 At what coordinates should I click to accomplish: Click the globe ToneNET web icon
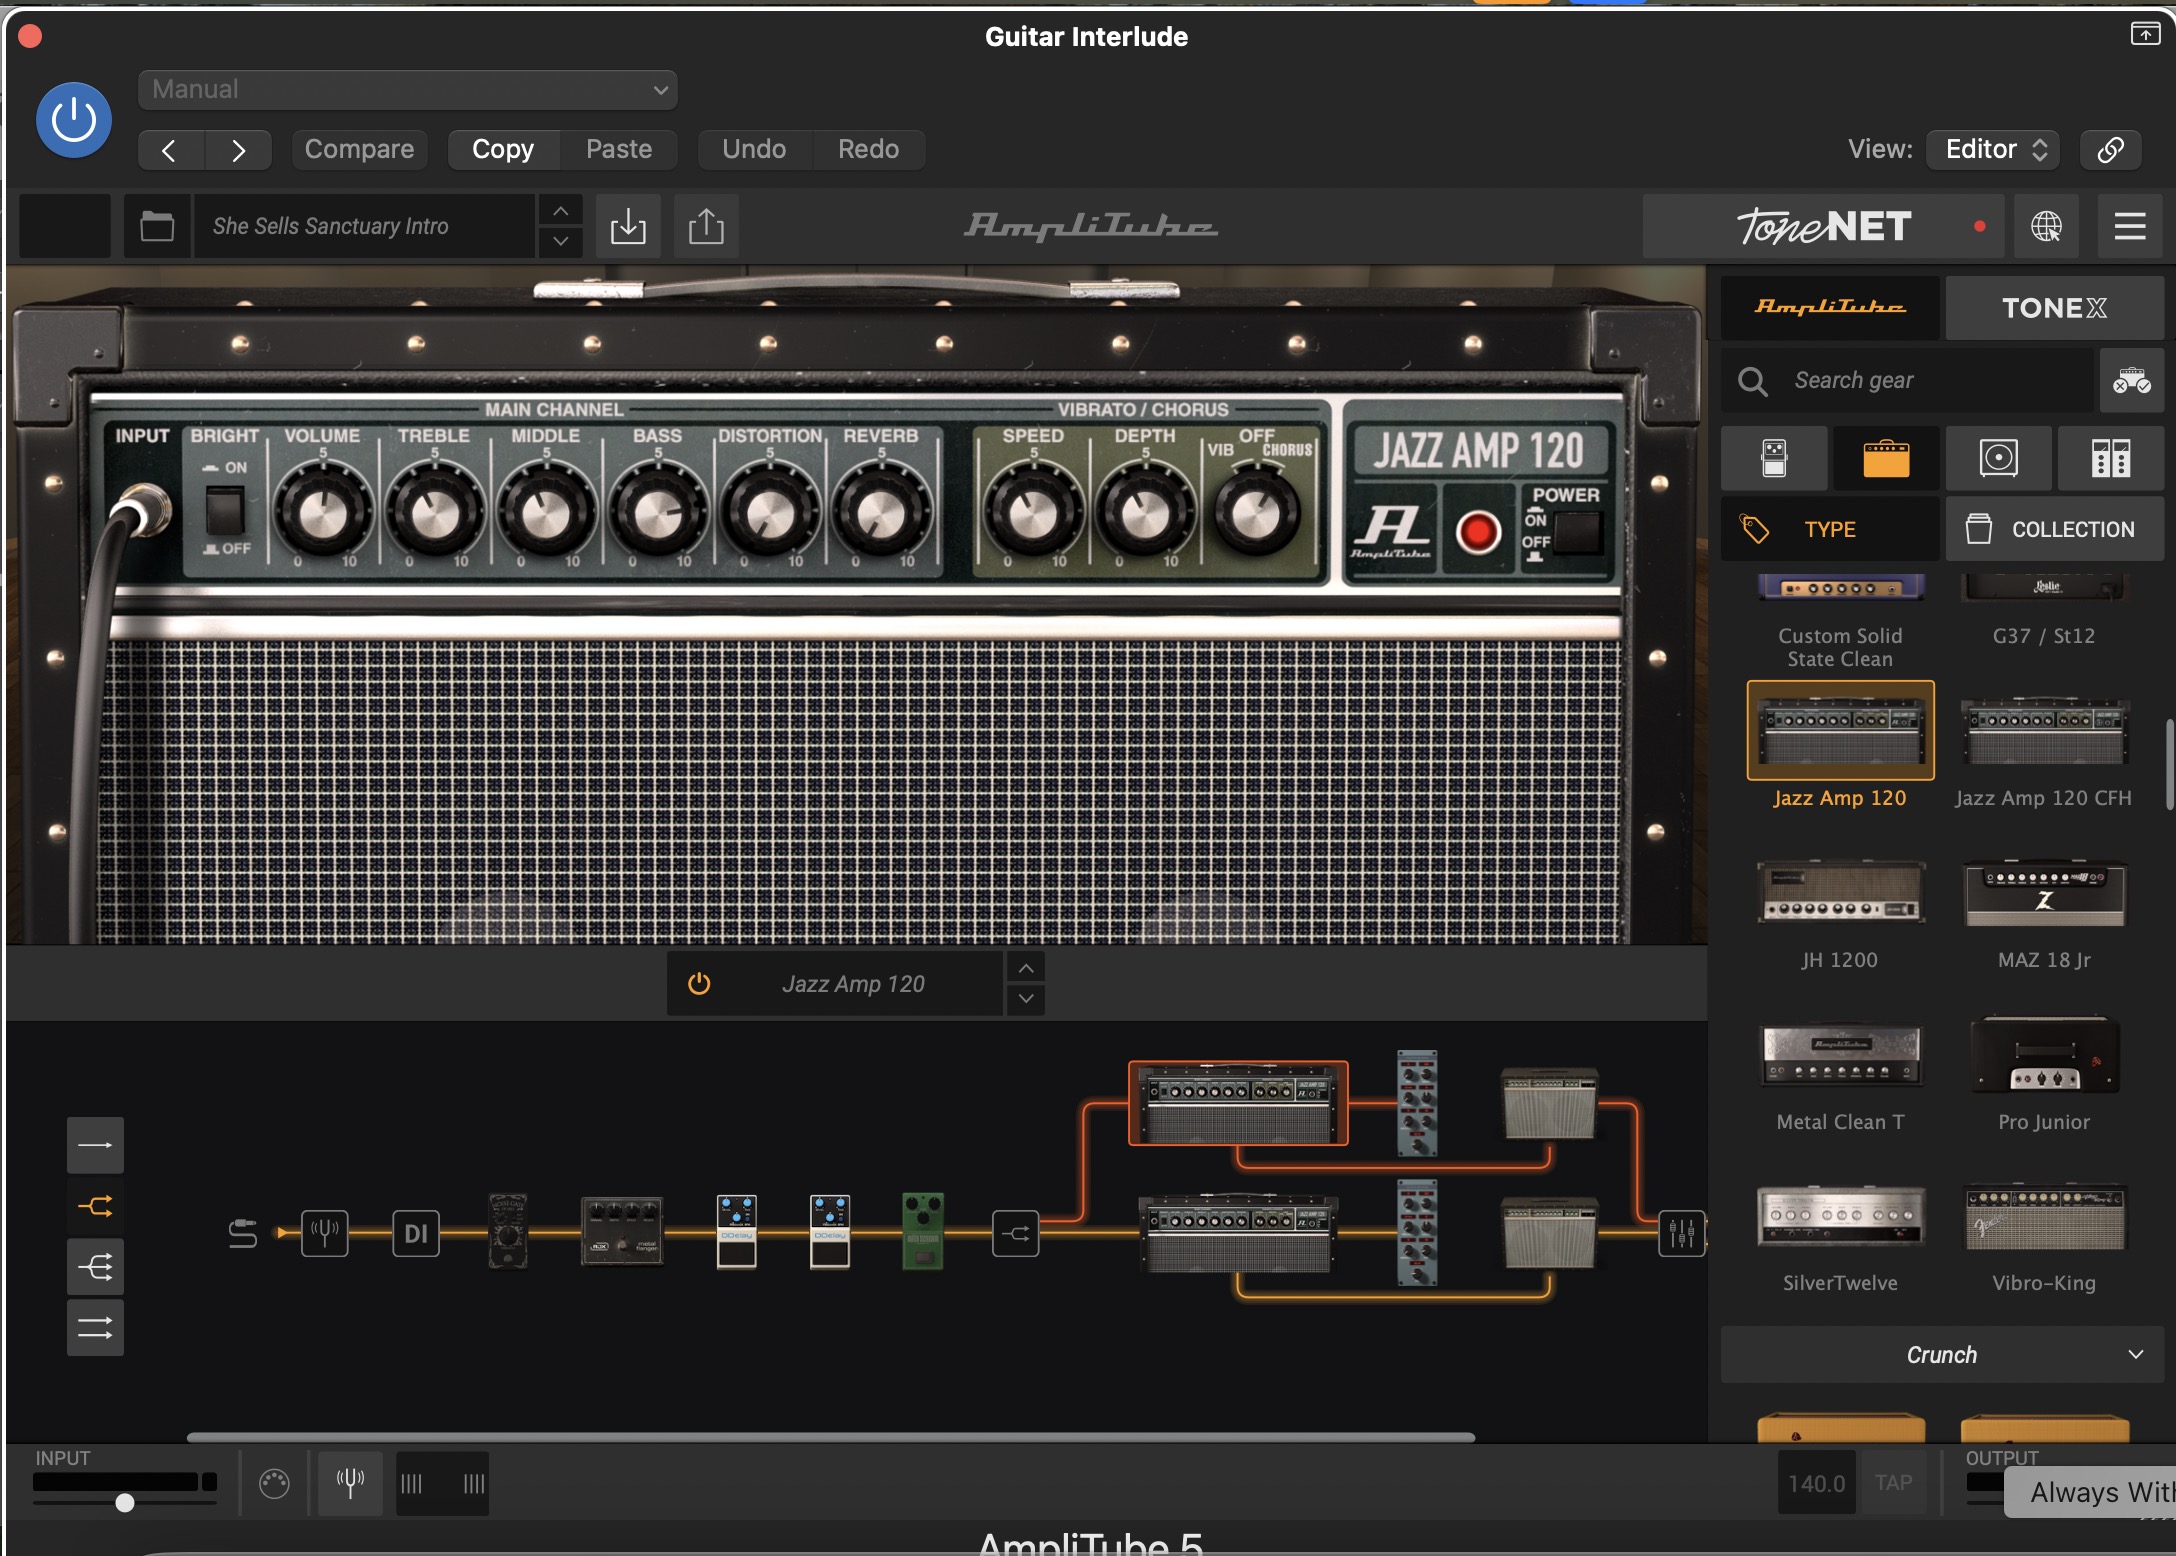point(2046,226)
